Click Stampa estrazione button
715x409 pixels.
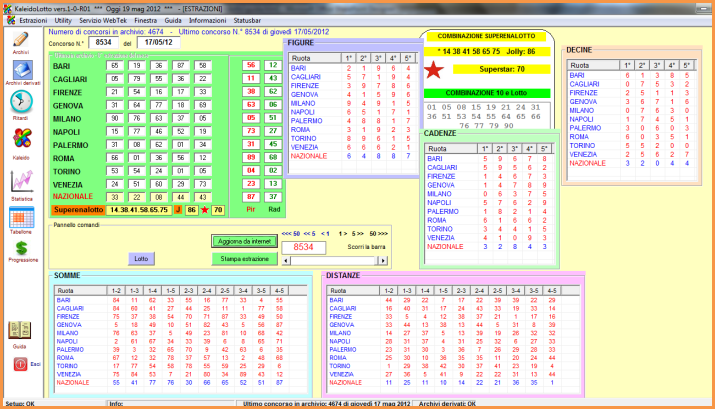244,259
